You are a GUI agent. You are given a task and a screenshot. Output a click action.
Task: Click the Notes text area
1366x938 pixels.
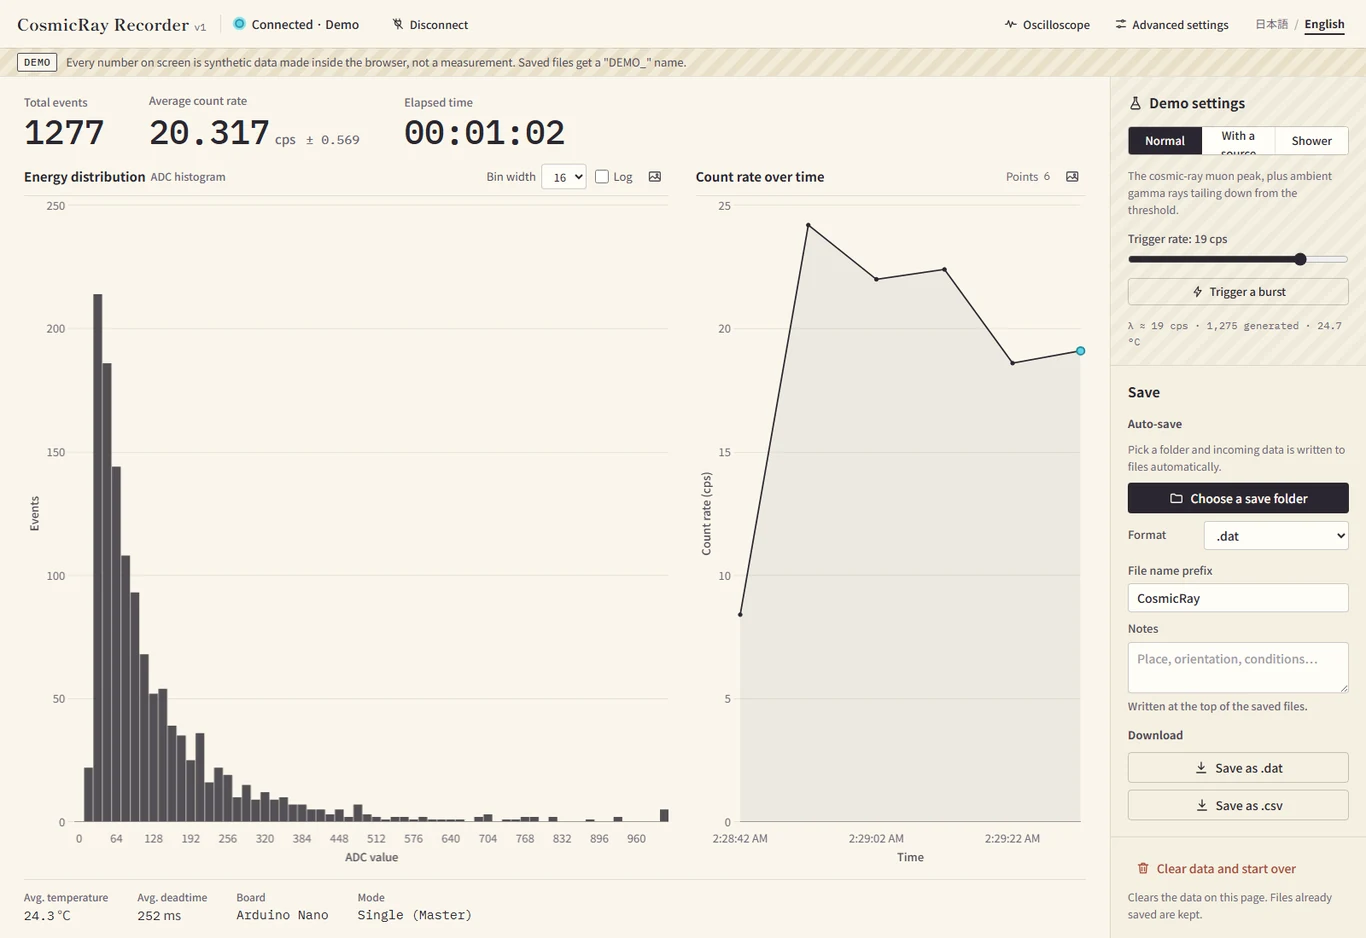tap(1238, 667)
